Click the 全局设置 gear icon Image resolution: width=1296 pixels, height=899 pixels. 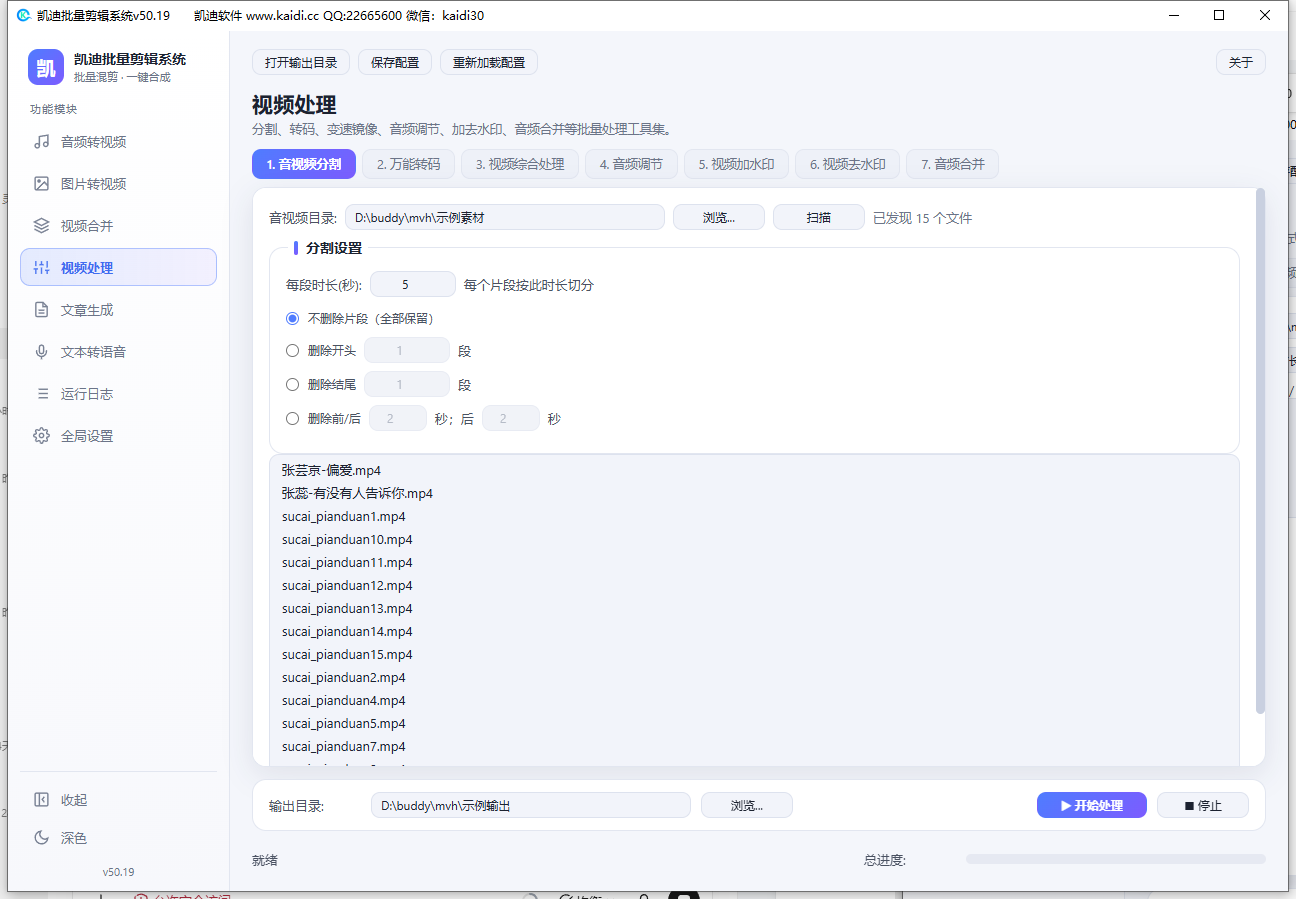point(42,436)
